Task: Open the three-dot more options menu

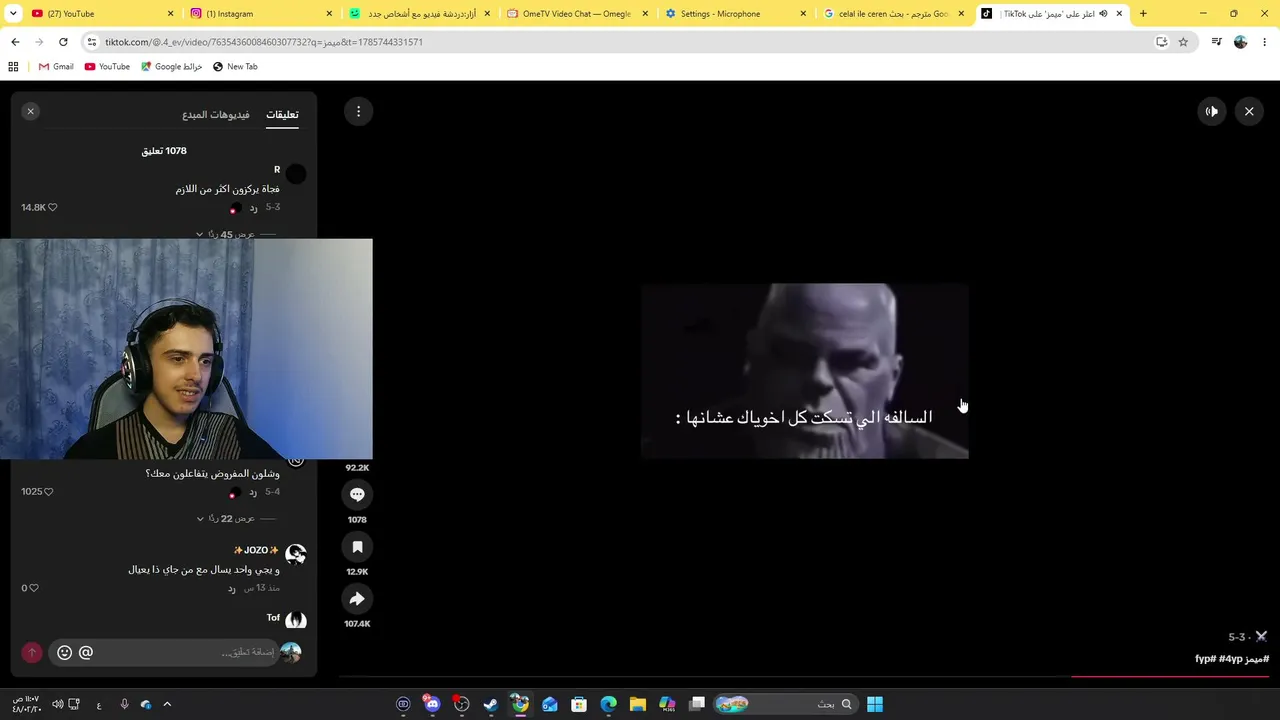Action: click(358, 111)
